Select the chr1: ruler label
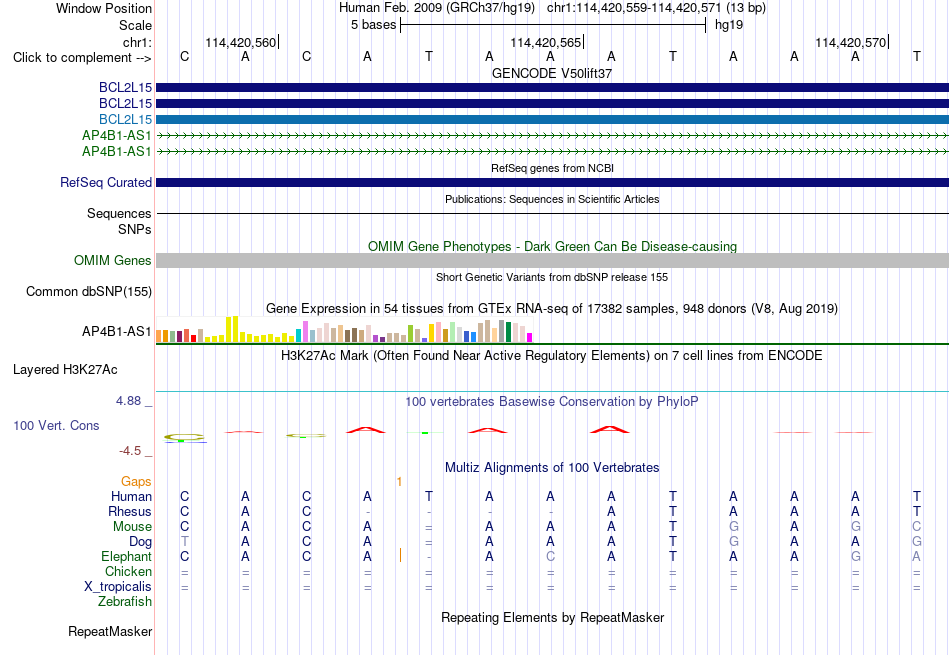 [x=137, y=42]
